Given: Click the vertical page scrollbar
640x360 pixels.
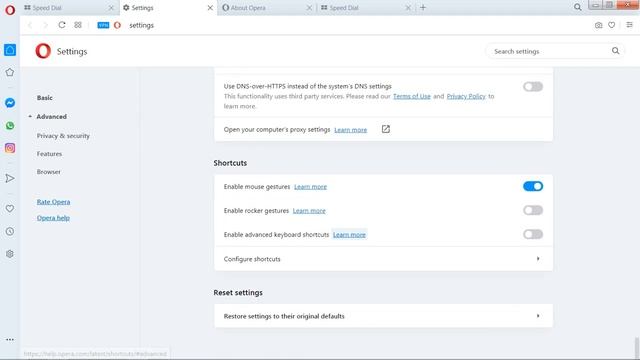Looking at the screenshot, I should coord(636,348).
